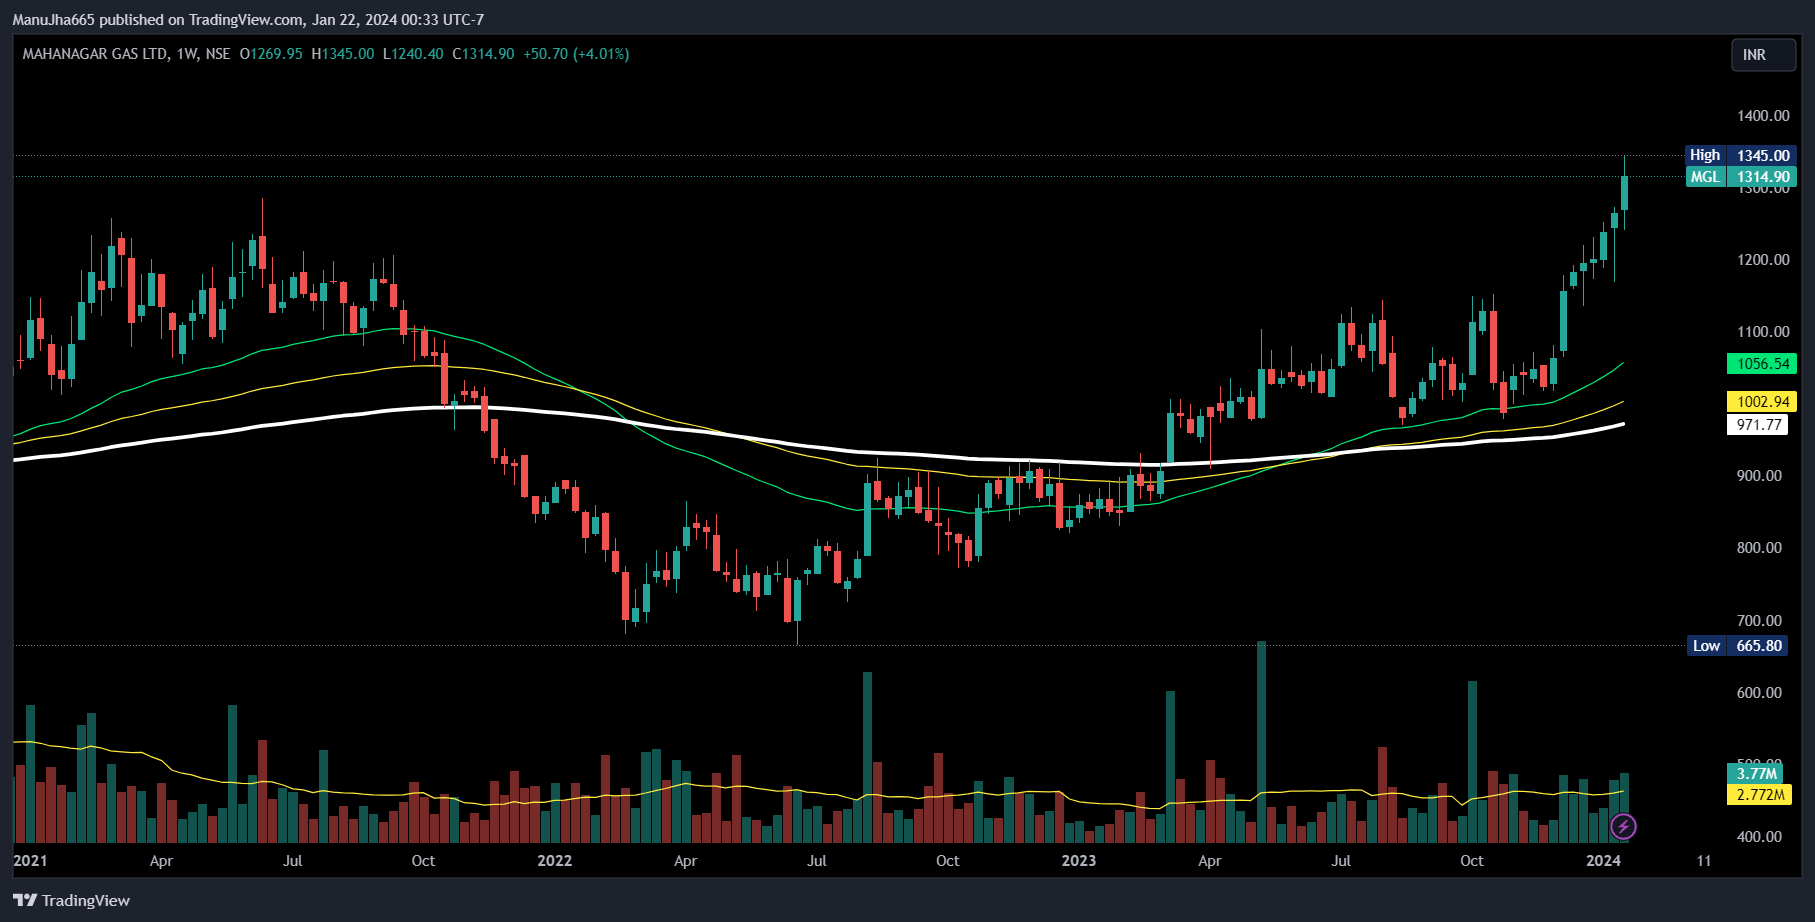Click the tallest volume bar near May 2023
Screen dimensions: 1815x922
1261,742
